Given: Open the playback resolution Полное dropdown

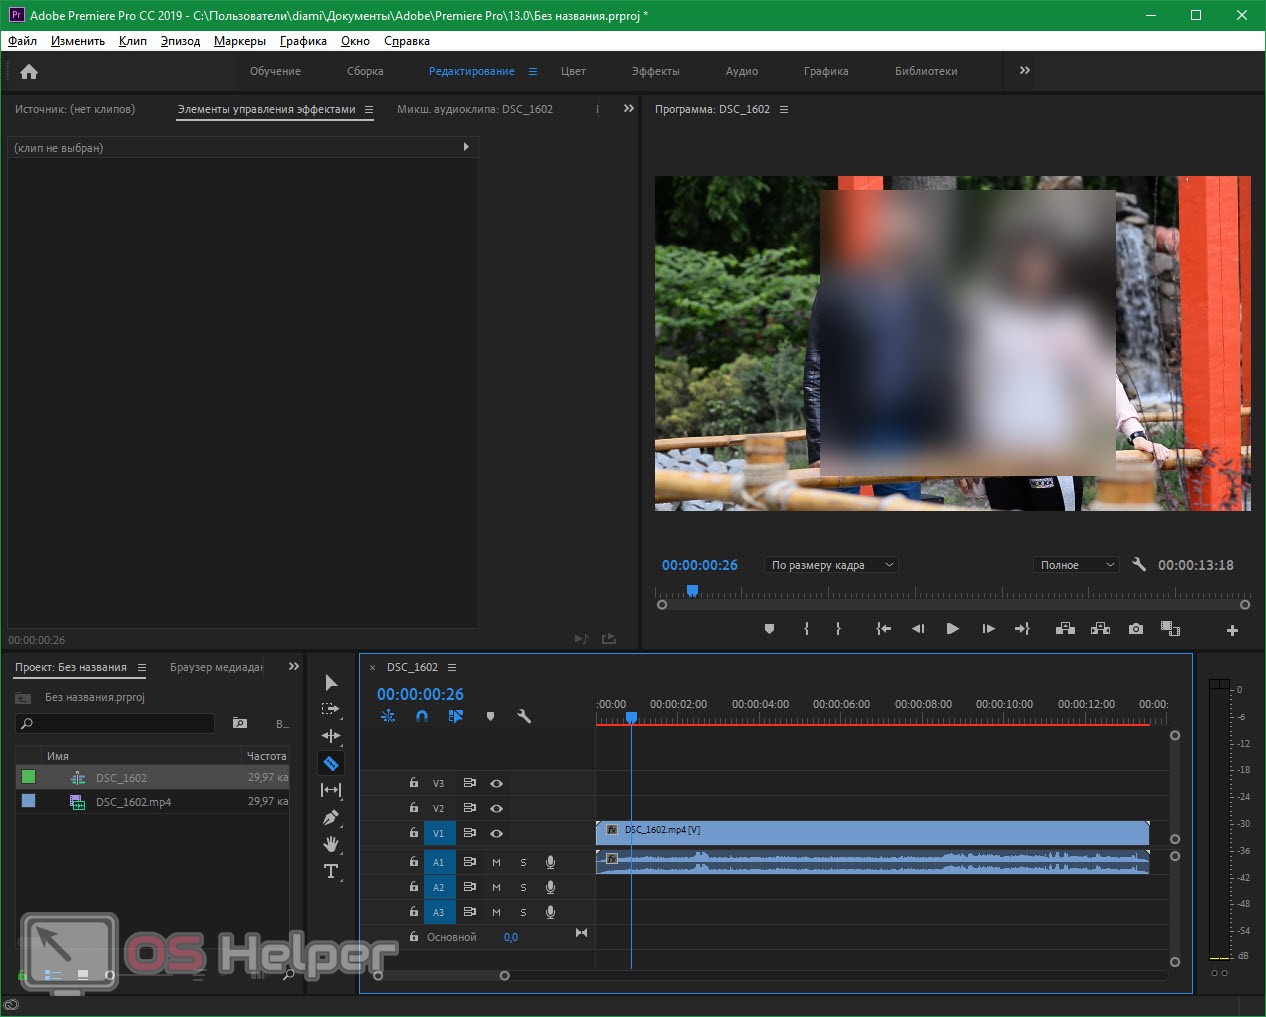Looking at the screenshot, I should point(1076,565).
